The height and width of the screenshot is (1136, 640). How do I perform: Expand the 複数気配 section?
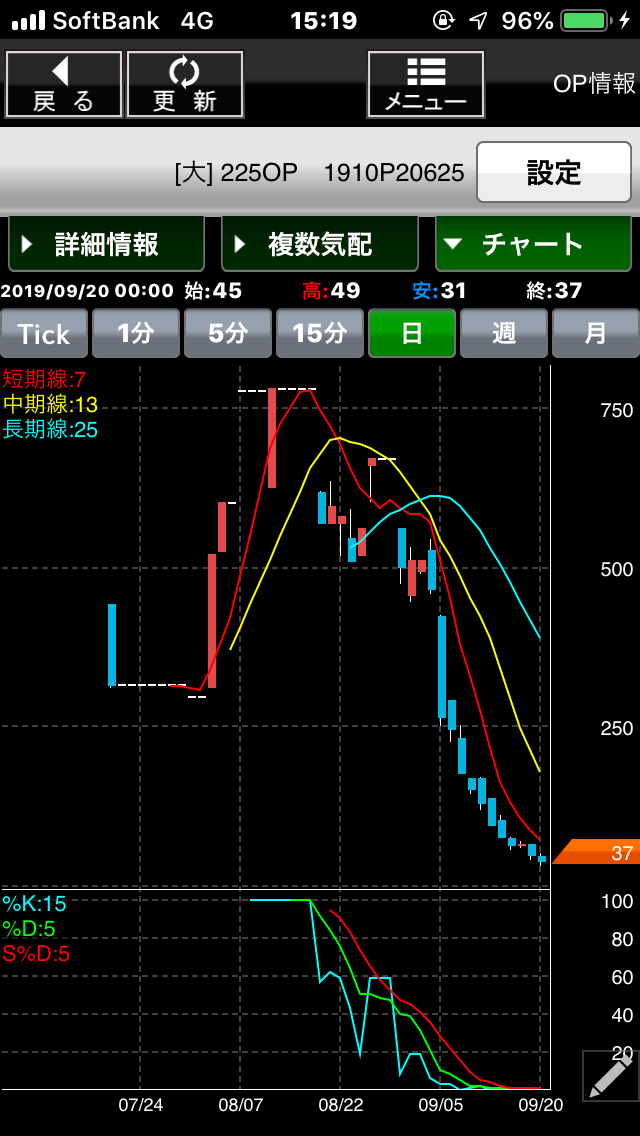[320, 244]
